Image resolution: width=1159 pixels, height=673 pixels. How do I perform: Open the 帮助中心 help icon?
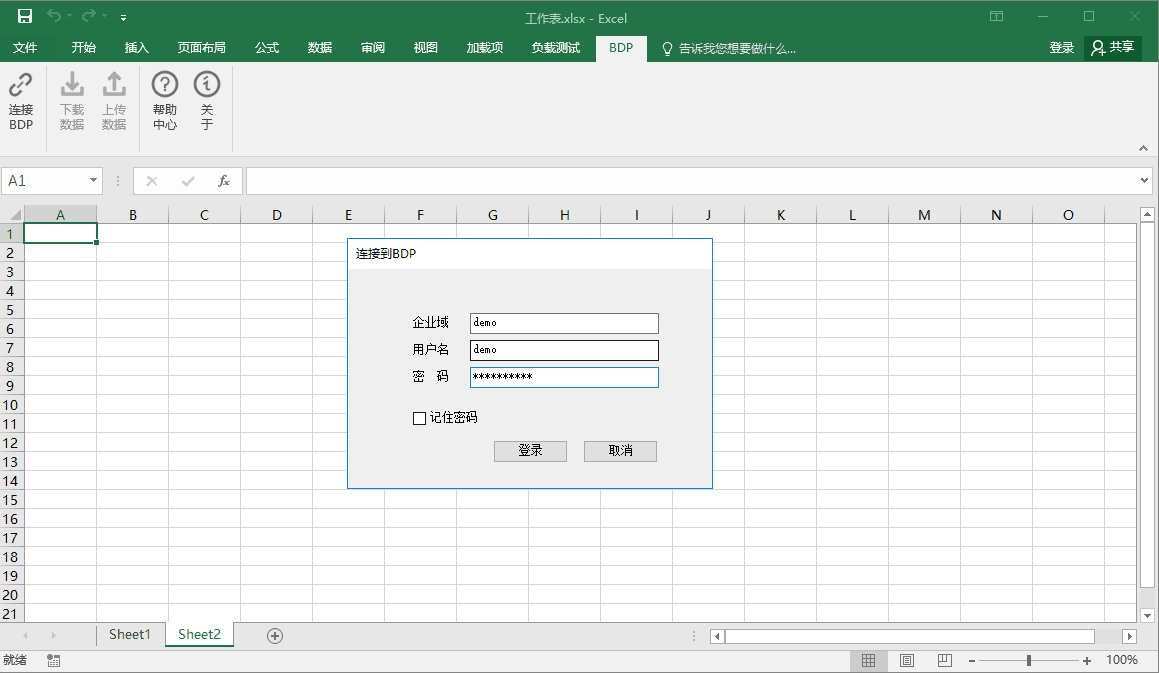click(x=165, y=84)
